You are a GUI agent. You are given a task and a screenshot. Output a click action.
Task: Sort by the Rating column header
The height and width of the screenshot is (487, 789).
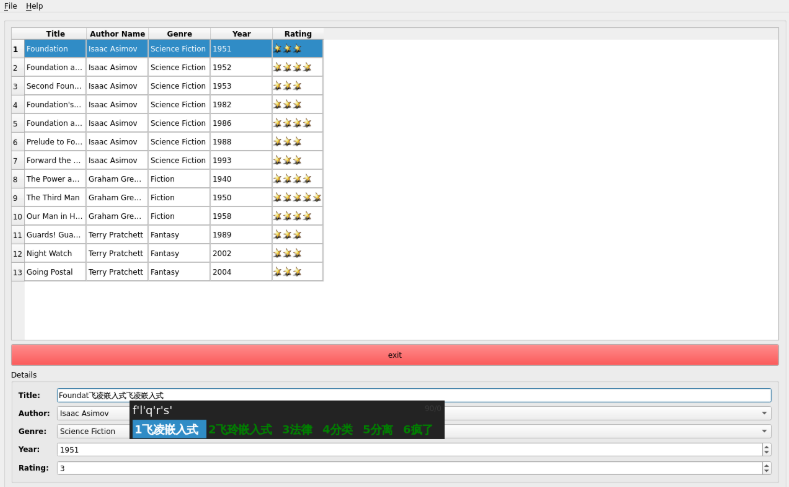tap(297, 34)
